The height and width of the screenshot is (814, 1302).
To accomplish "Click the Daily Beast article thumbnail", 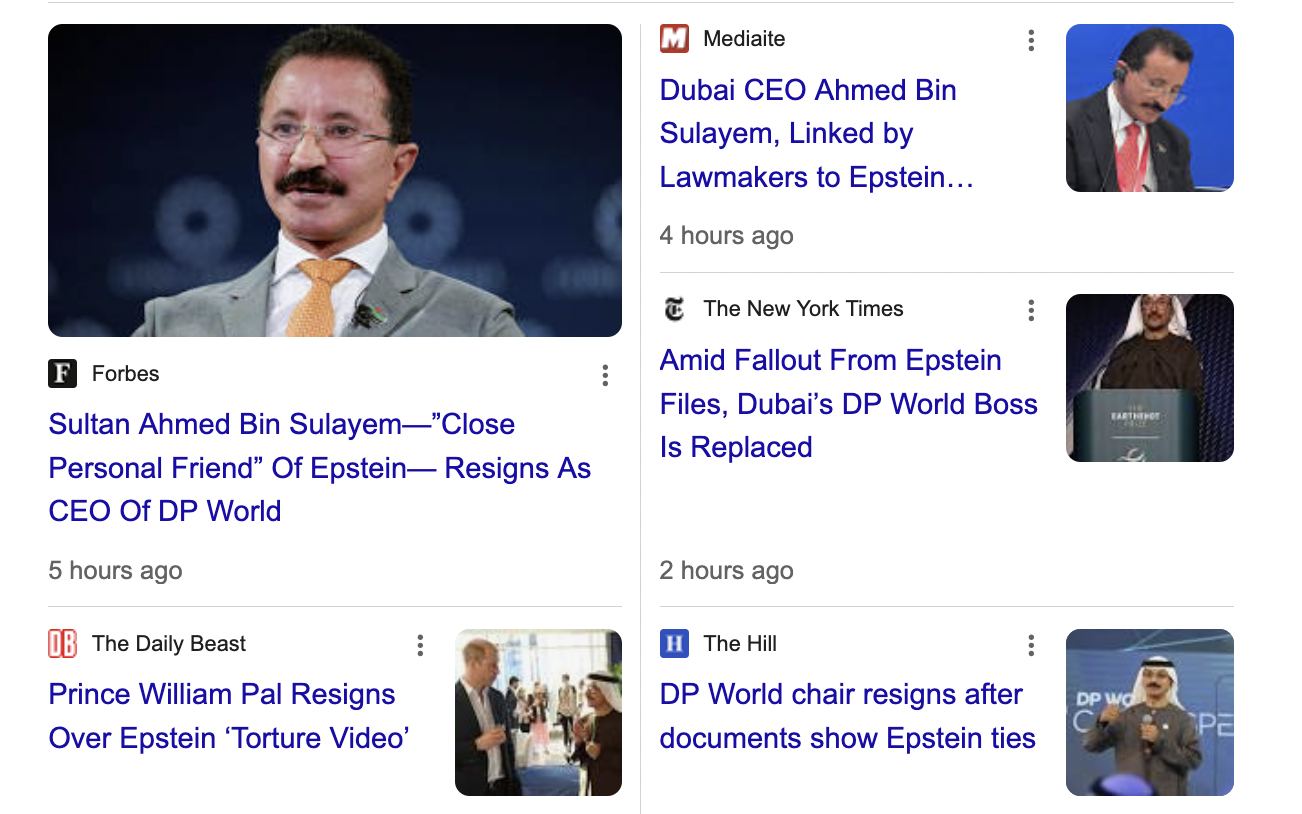I will 538,712.
